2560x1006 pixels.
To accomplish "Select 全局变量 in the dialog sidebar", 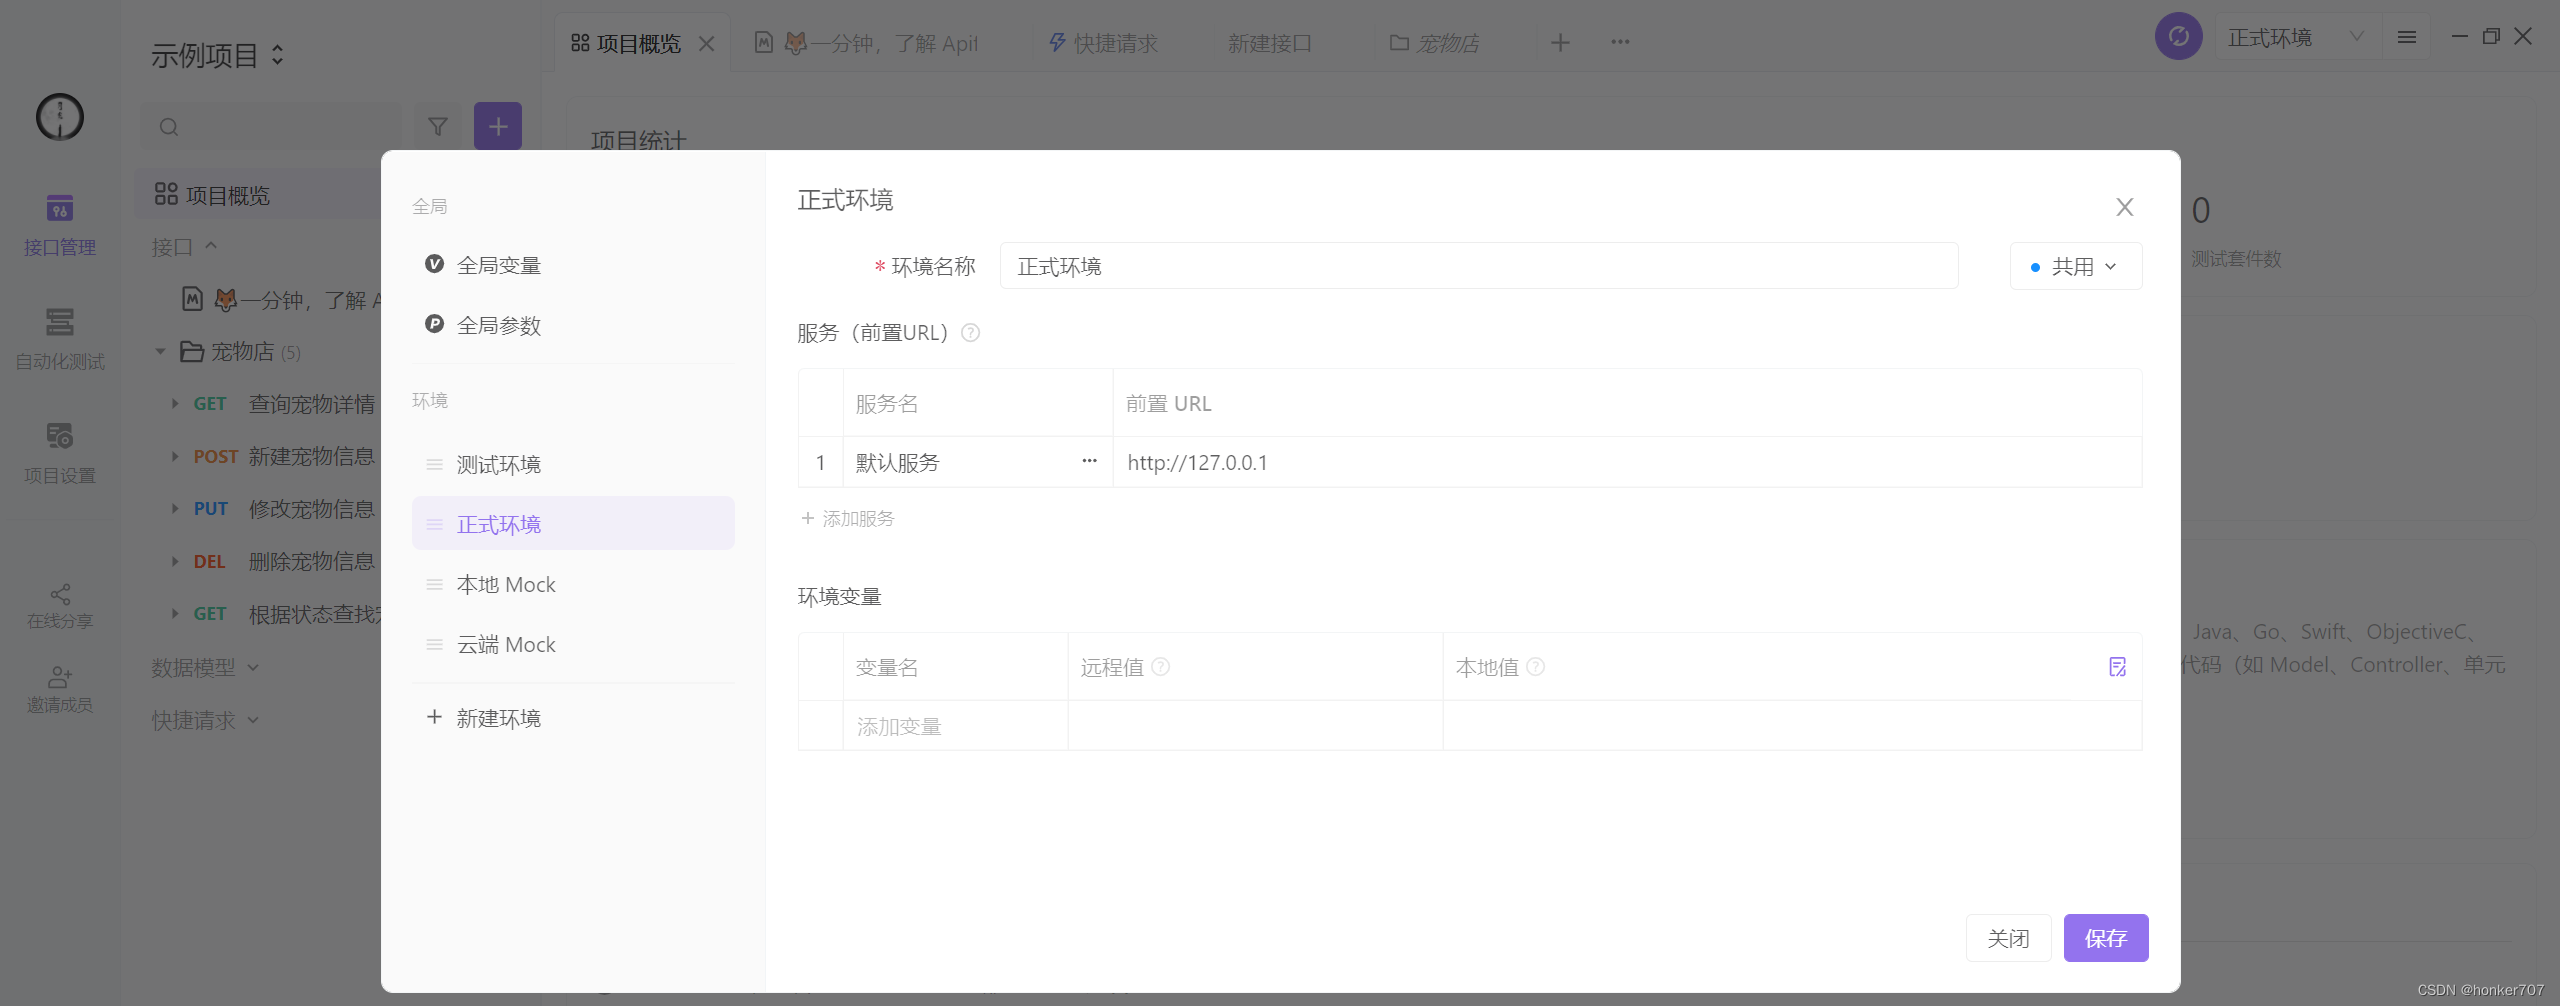I will coord(573,264).
